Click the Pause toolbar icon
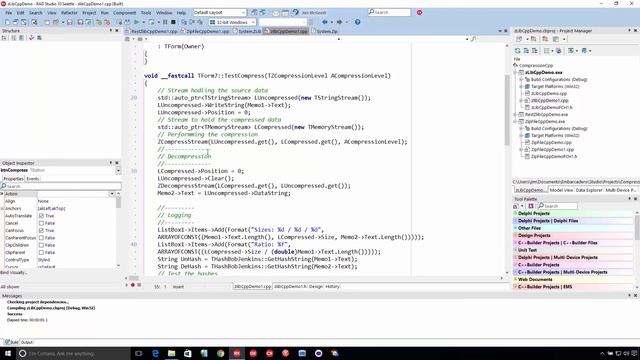This screenshot has width=640, height=360. (x=165, y=22)
